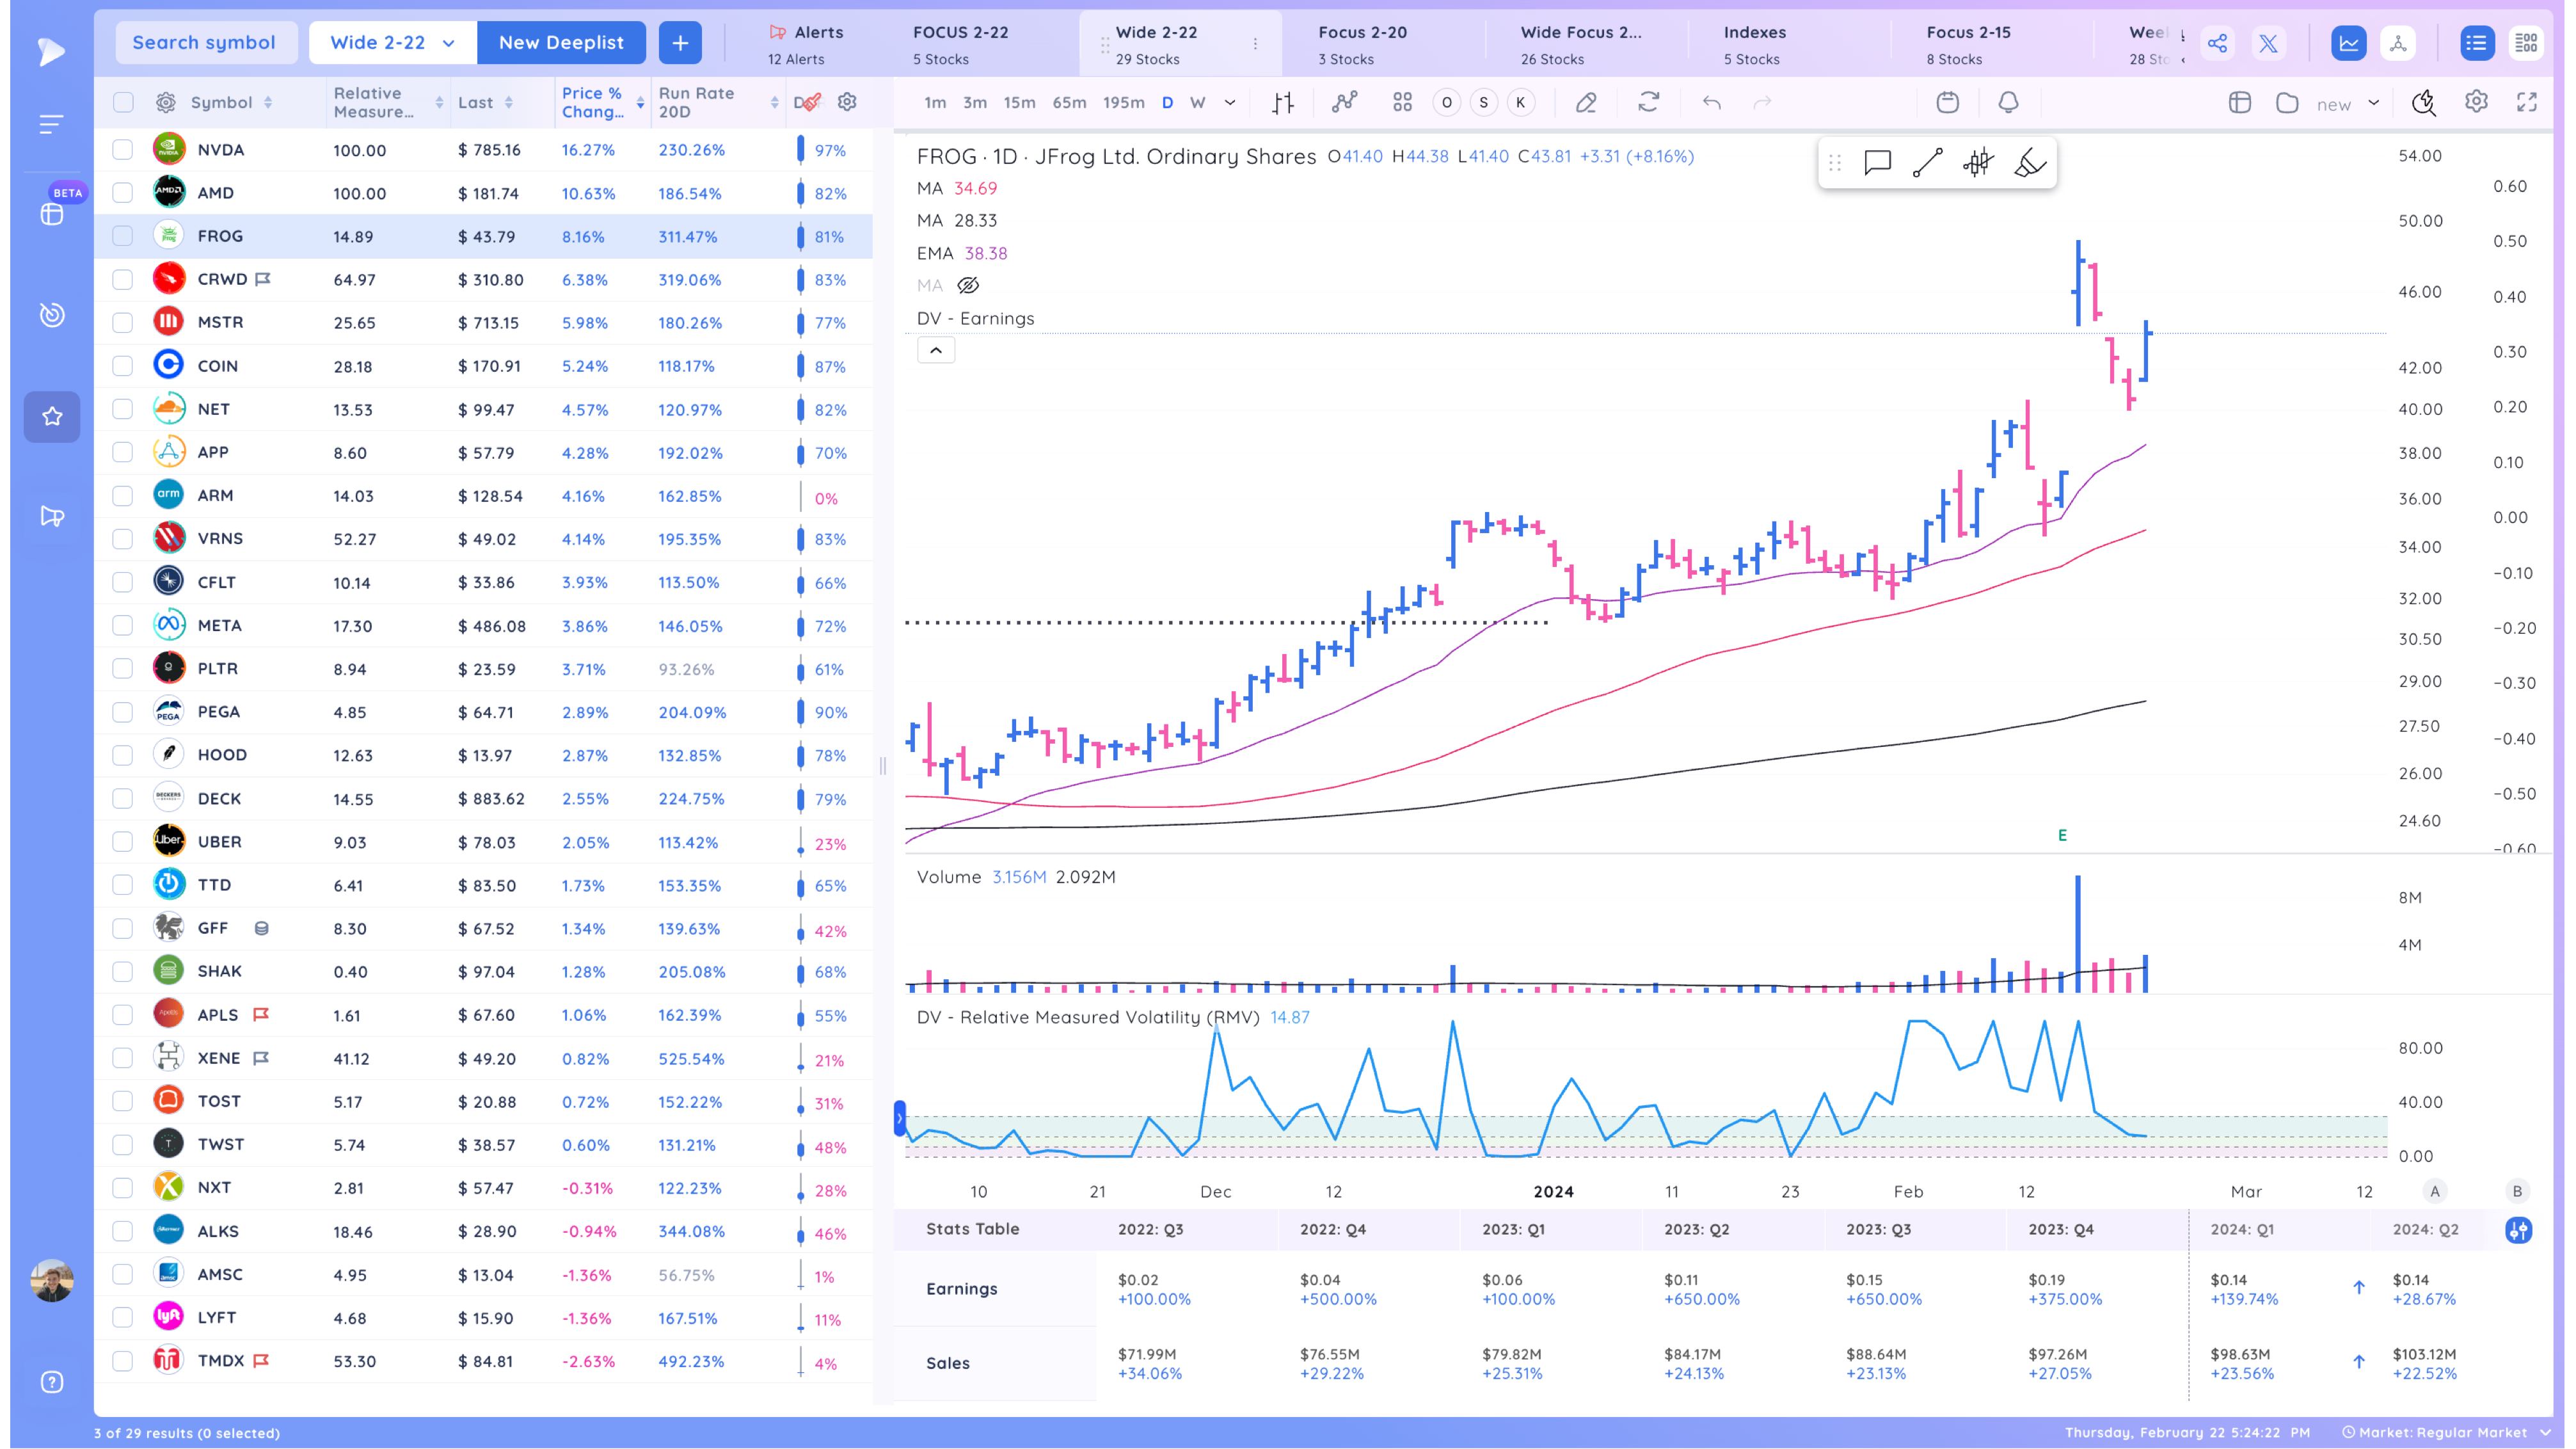Screen dimensions: 2576x1449
Task: Click the folder icon beside new
Action: [x=2287, y=103]
